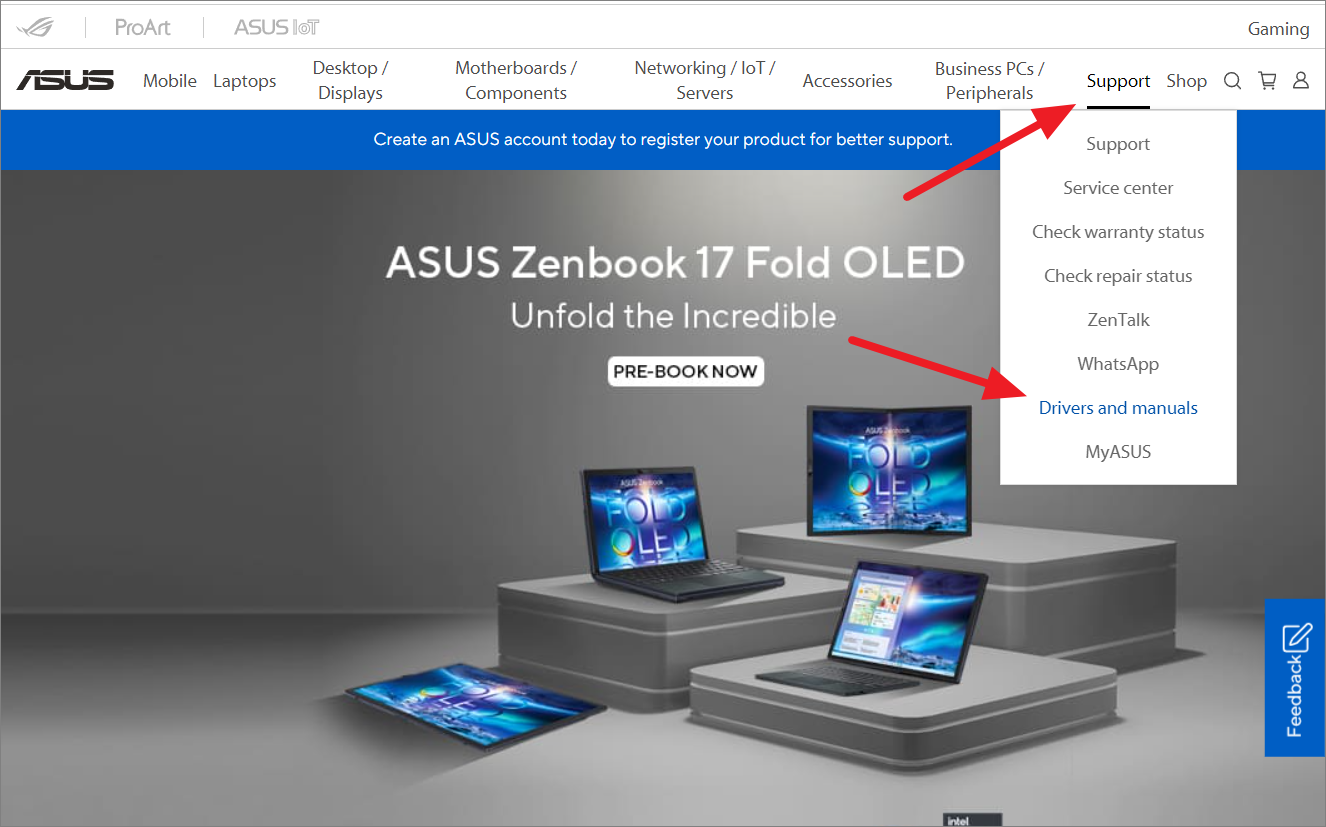
Task: Select MyASUS from Support dropdown
Action: point(1118,452)
